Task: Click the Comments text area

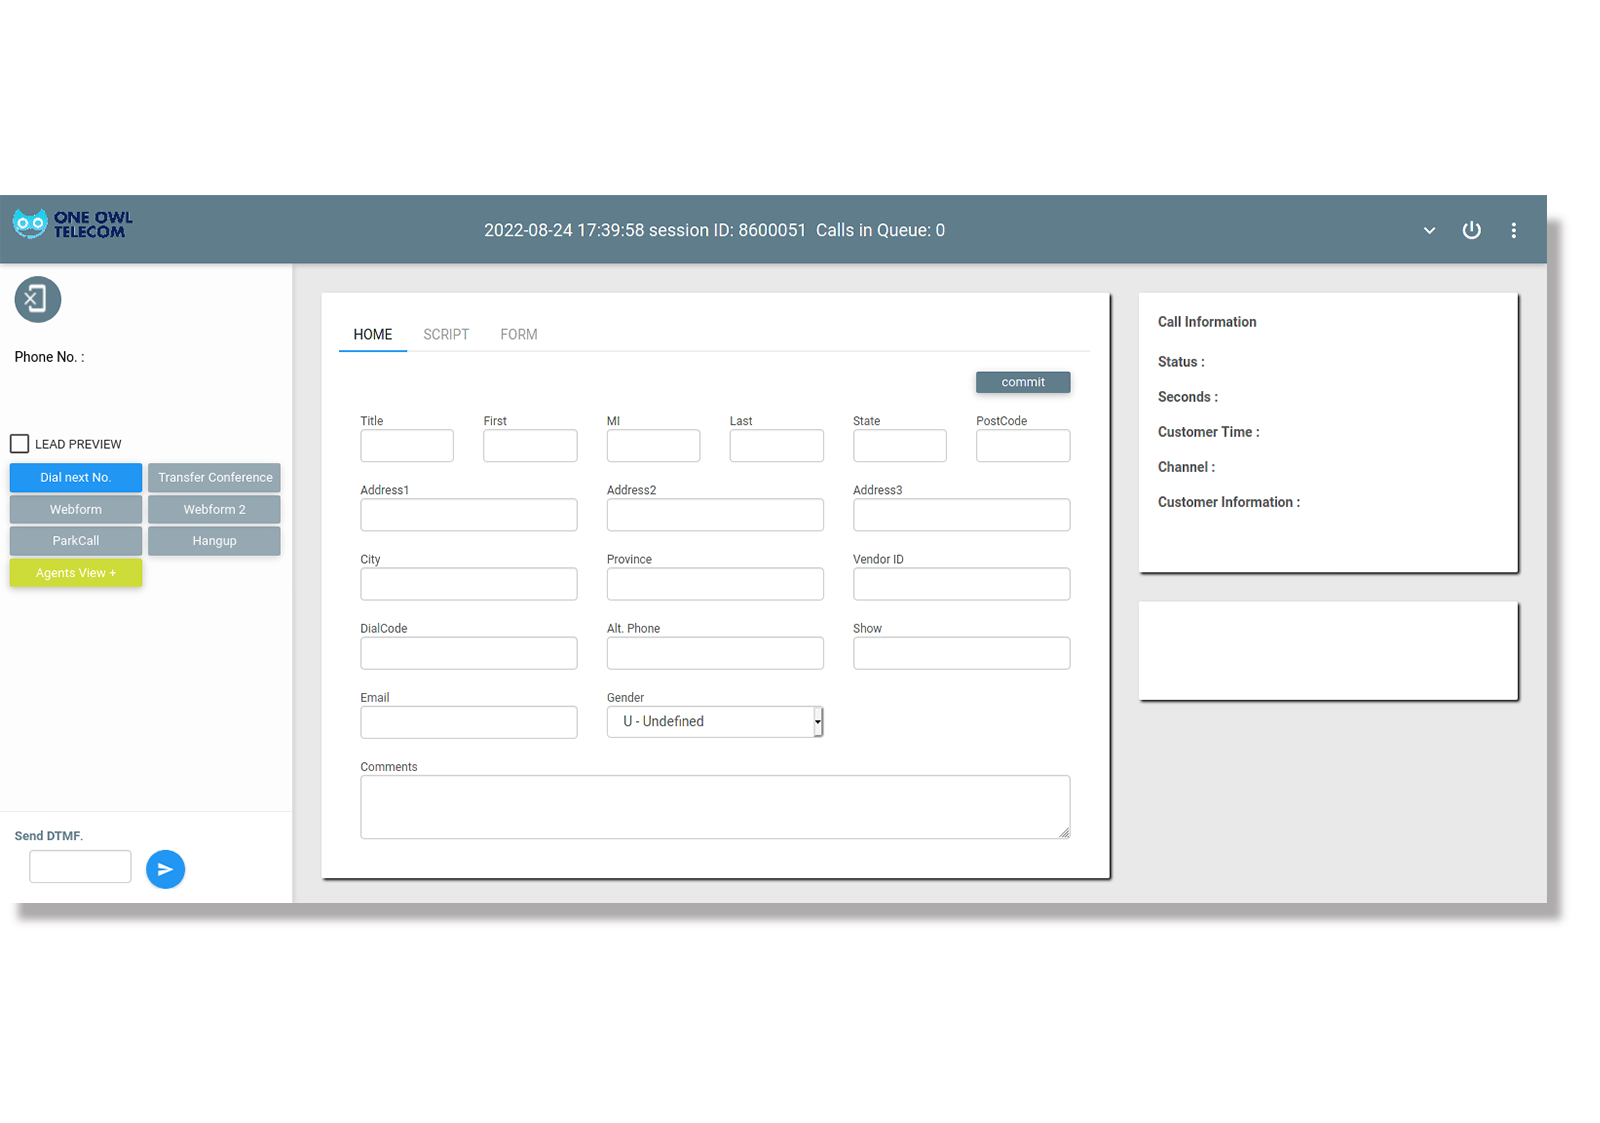Action: point(714,806)
